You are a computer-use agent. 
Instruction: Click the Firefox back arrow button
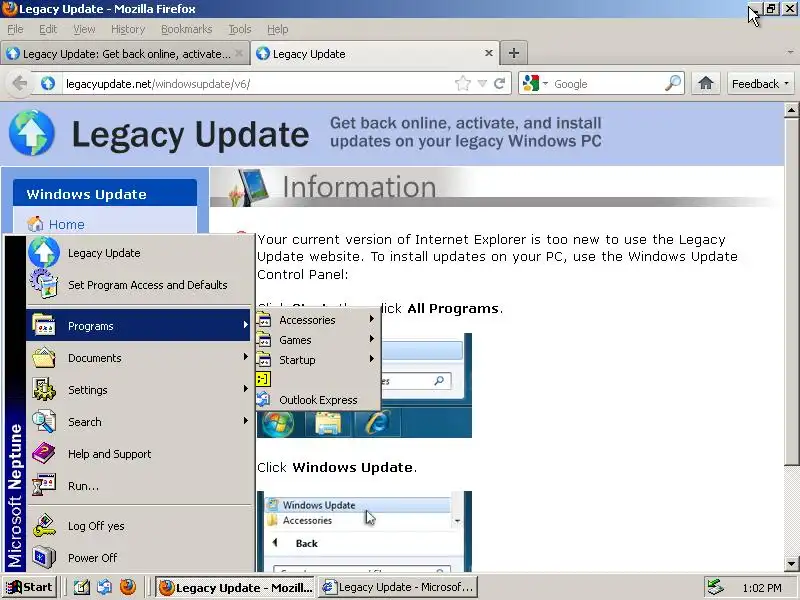[19, 83]
